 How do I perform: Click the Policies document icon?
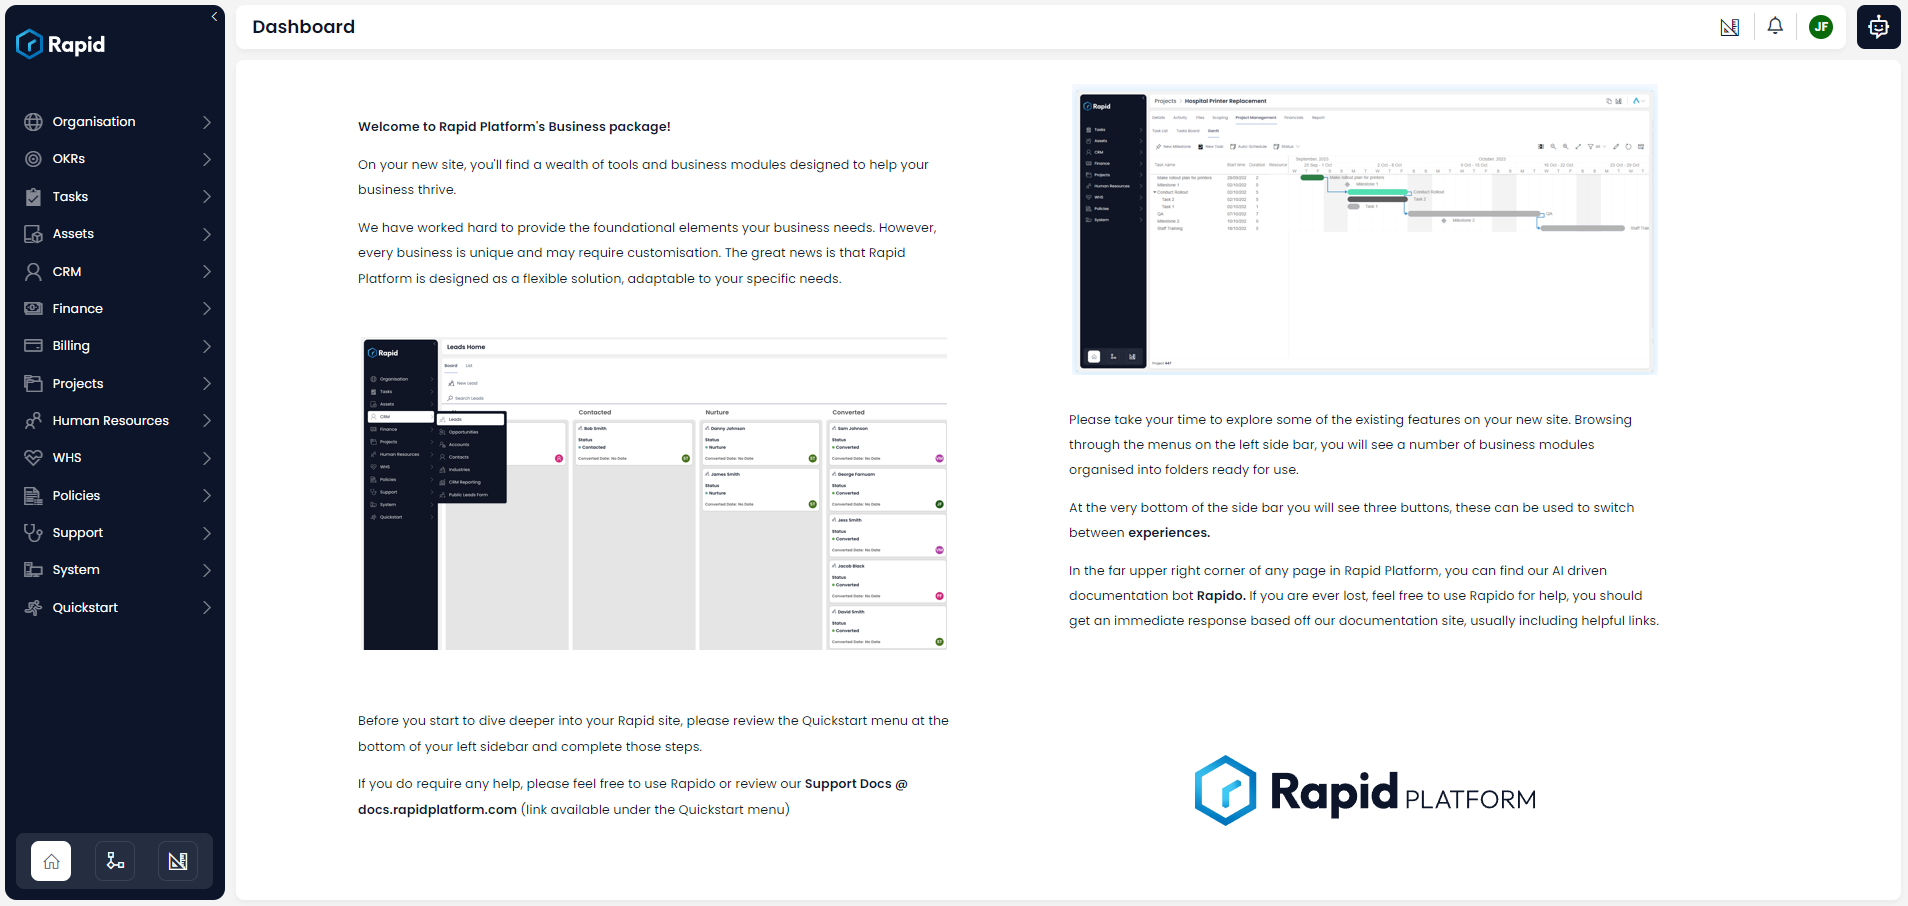pyautogui.click(x=33, y=496)
